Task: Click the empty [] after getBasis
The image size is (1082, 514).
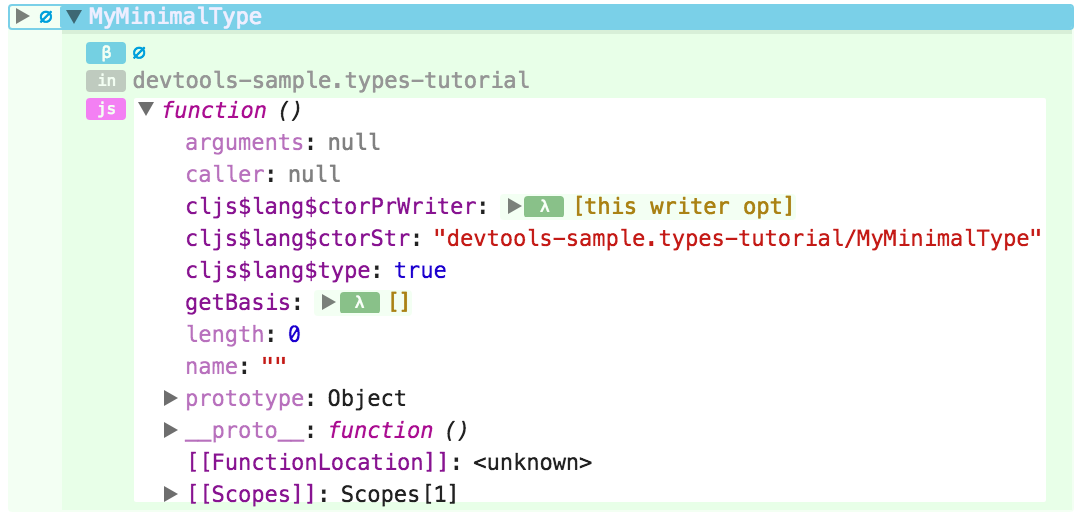Action: click(399, 302)
